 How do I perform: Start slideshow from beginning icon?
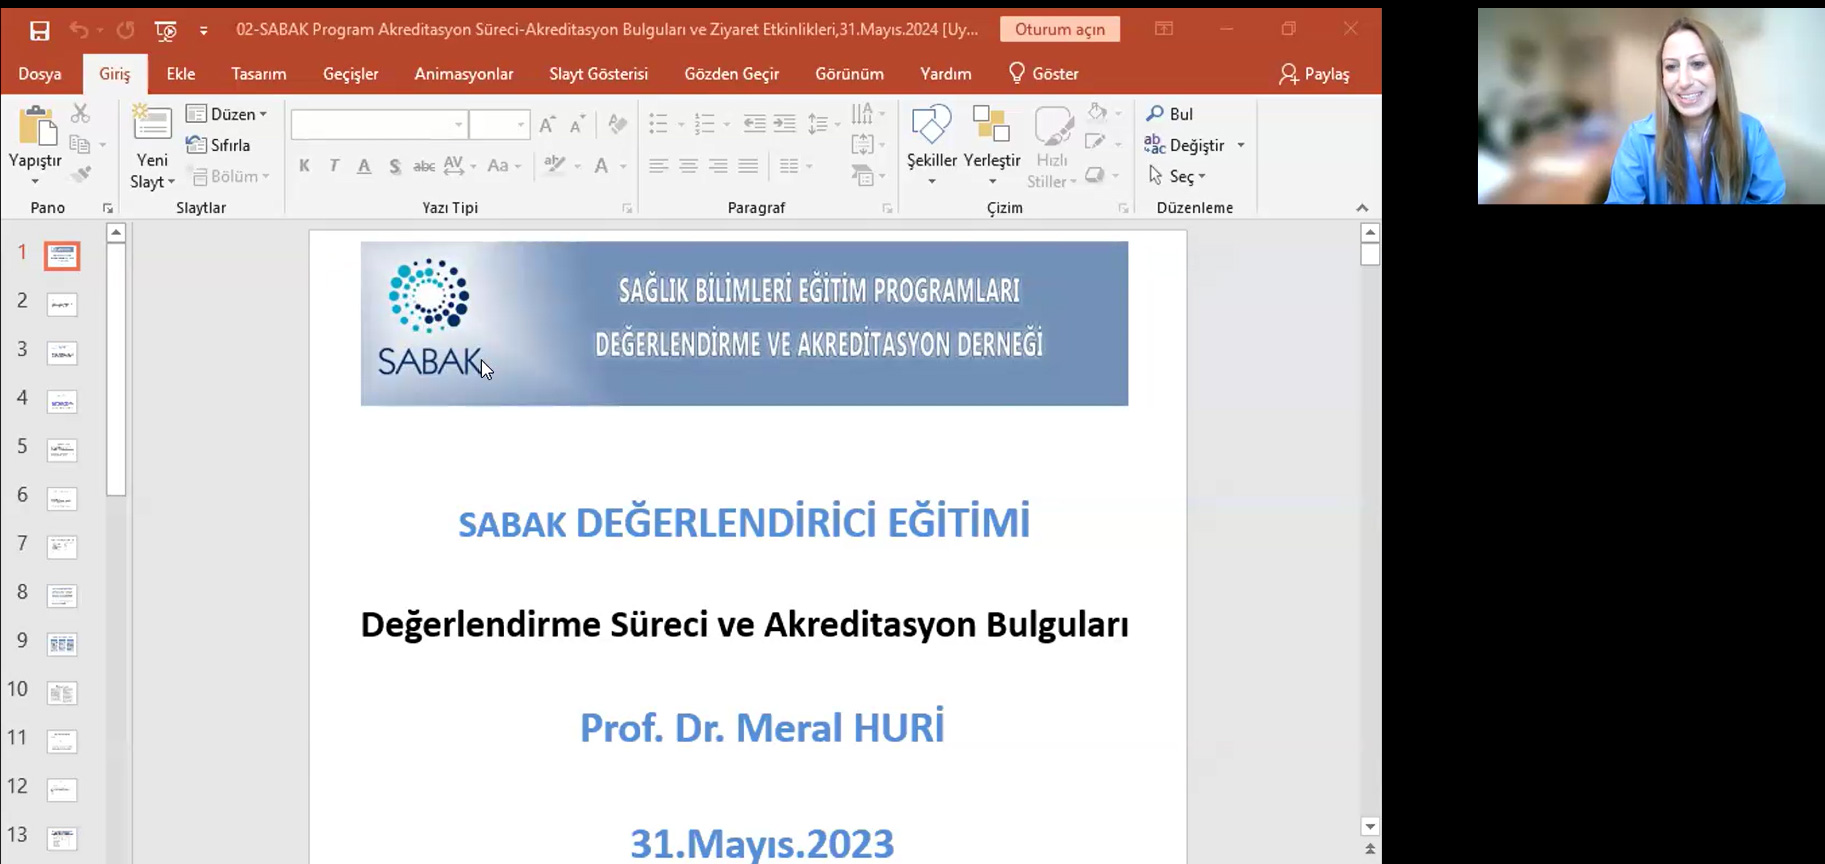coord(166,31)
